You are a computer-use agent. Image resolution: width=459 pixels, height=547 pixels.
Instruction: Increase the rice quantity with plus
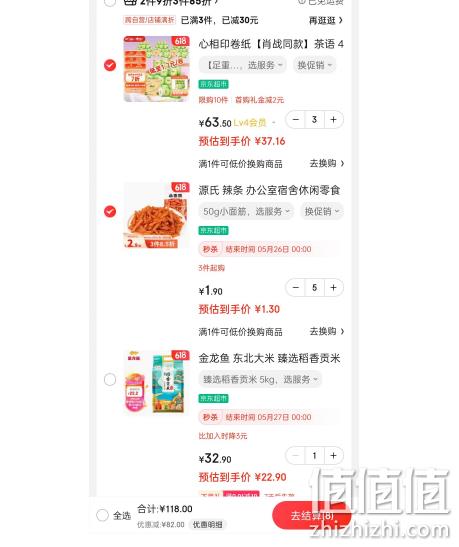(333, 456)
